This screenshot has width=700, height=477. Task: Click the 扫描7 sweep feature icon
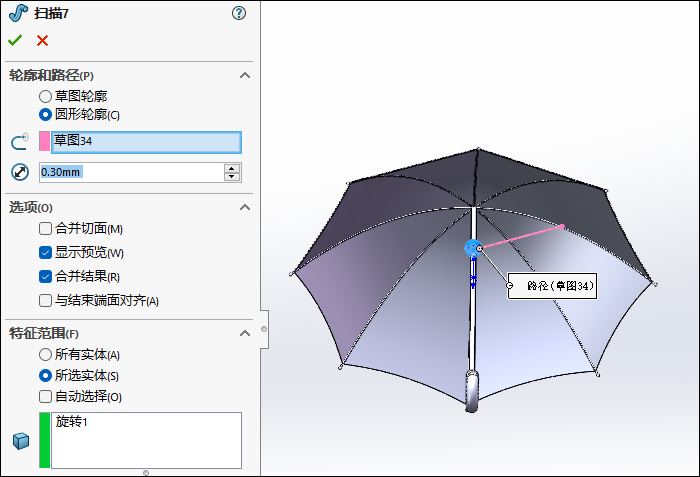coord(18,13)
